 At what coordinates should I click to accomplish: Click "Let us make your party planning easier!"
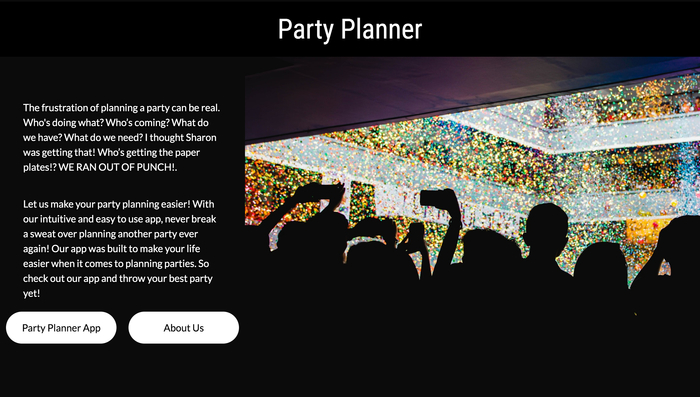click(107, 205)
